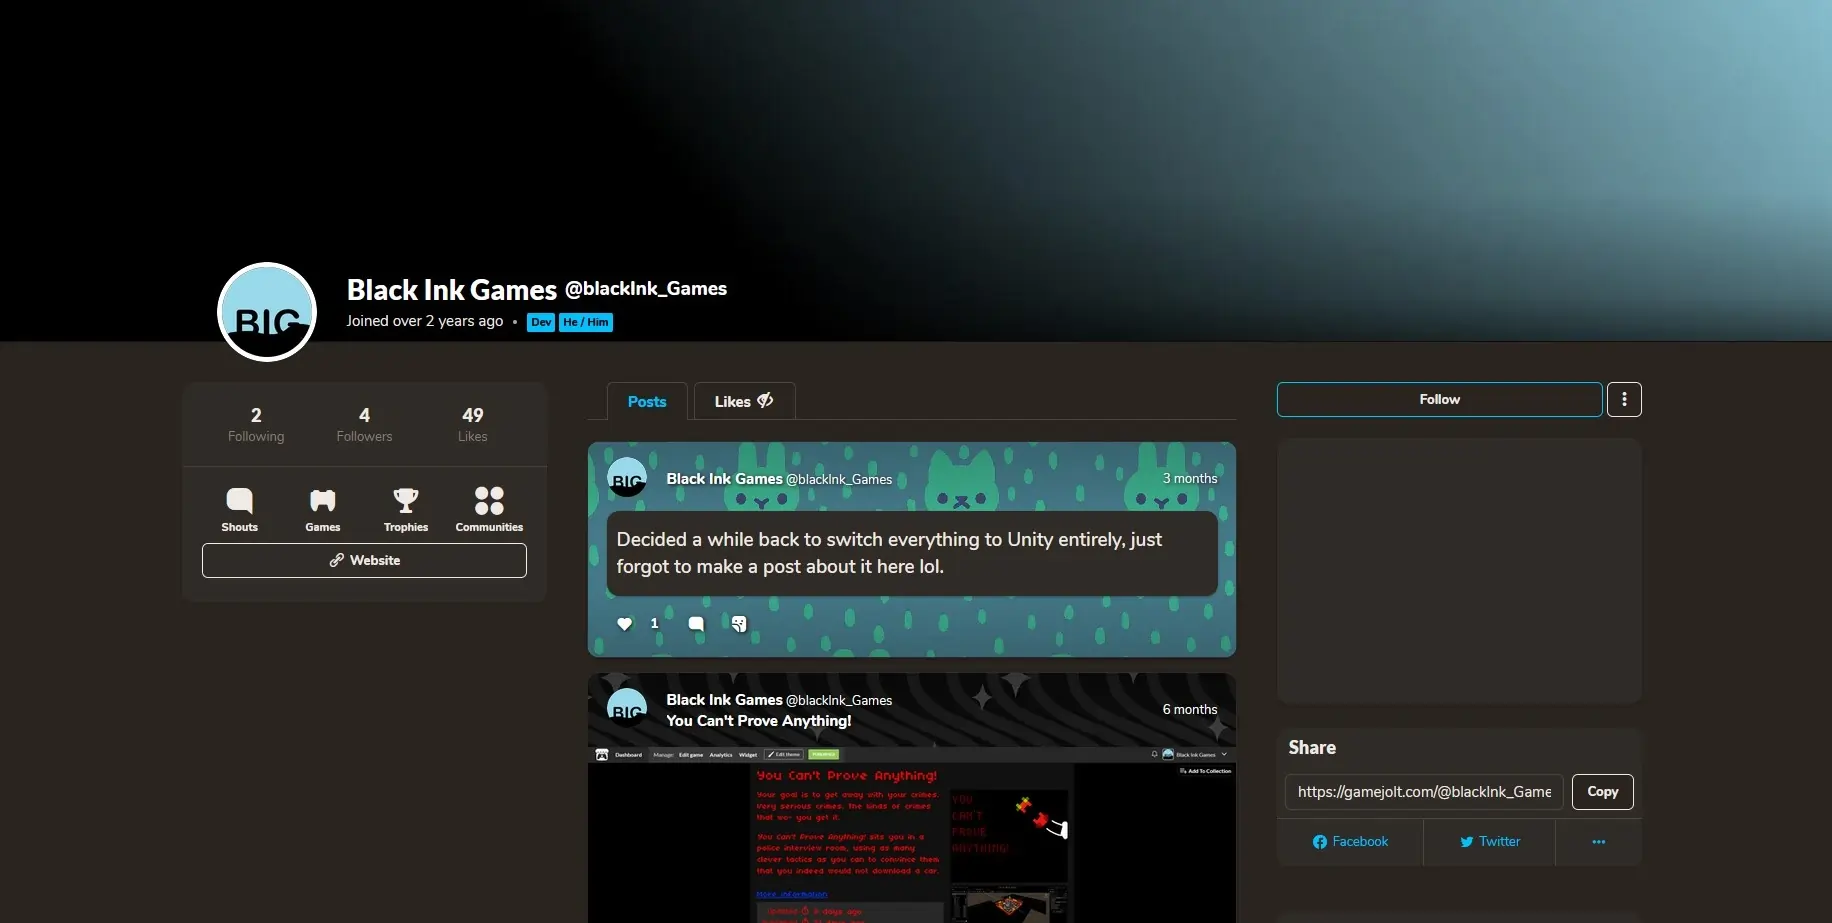
Task: Follow Black Ink Games
Action: pyautogui.click(x=1439, y=399)
